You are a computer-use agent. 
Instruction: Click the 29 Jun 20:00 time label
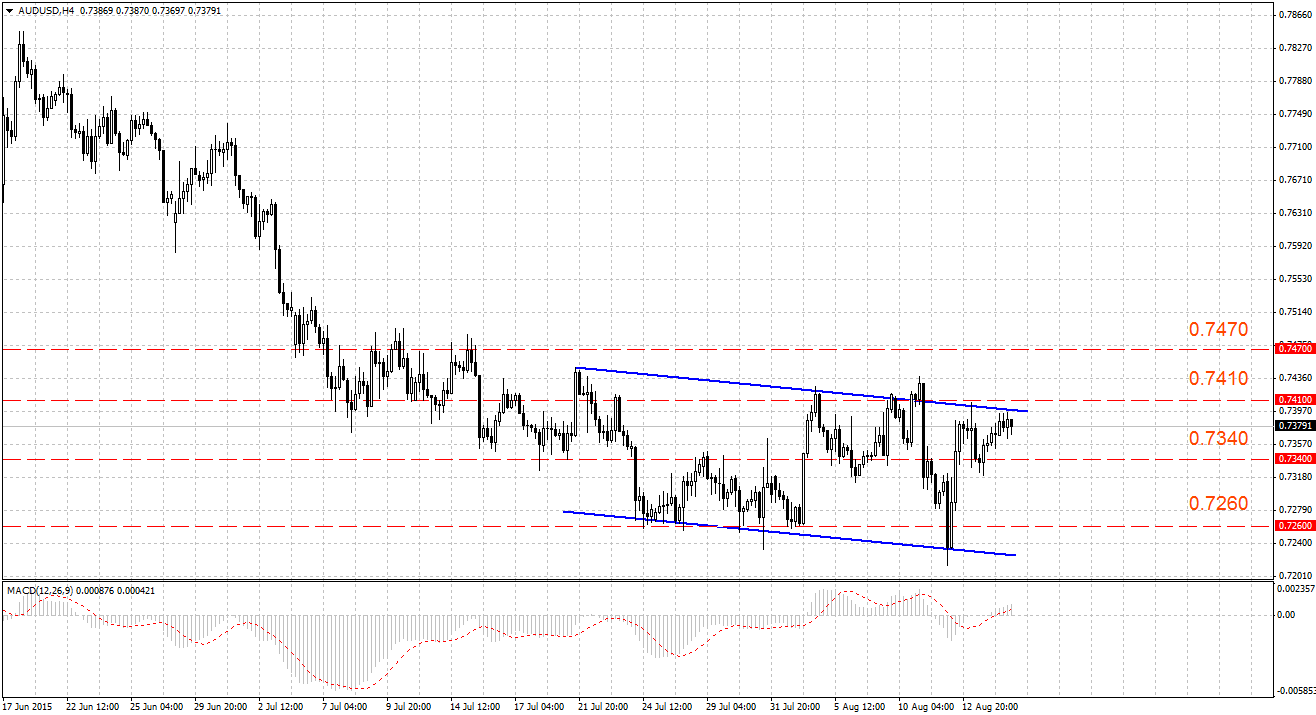click(222, 707)
